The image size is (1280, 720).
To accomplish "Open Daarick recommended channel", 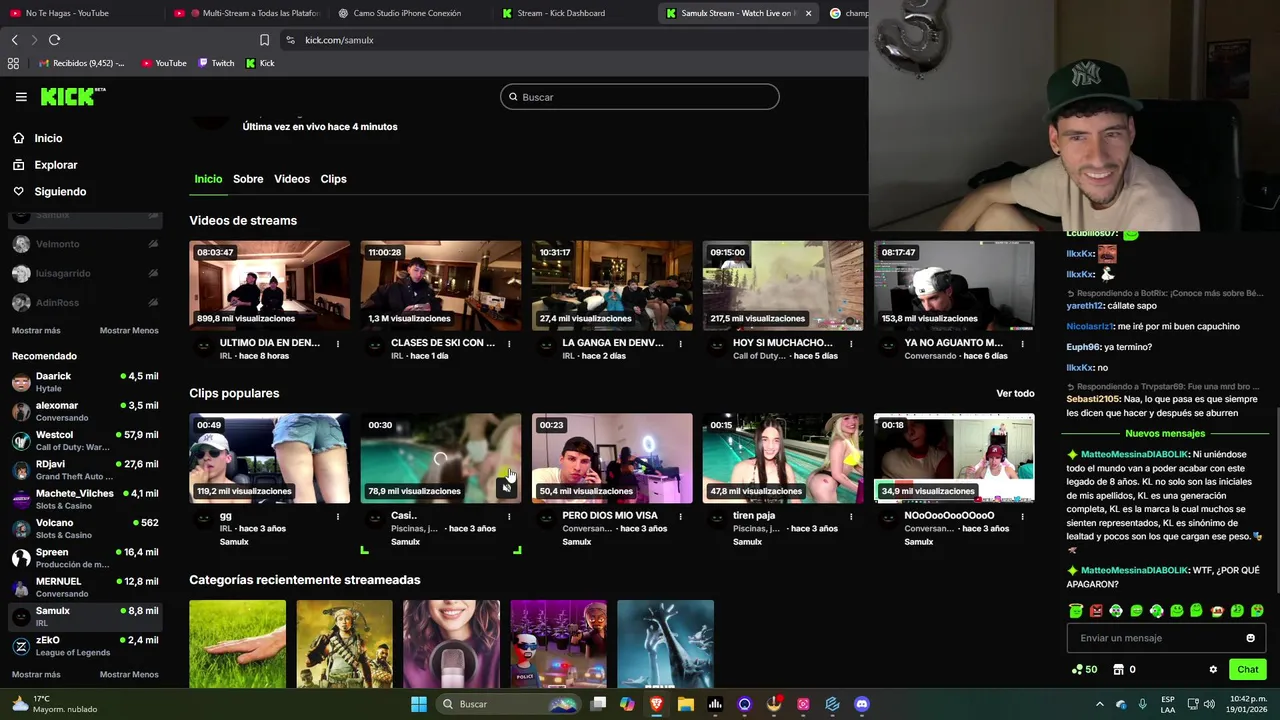I will click(85, 382).
